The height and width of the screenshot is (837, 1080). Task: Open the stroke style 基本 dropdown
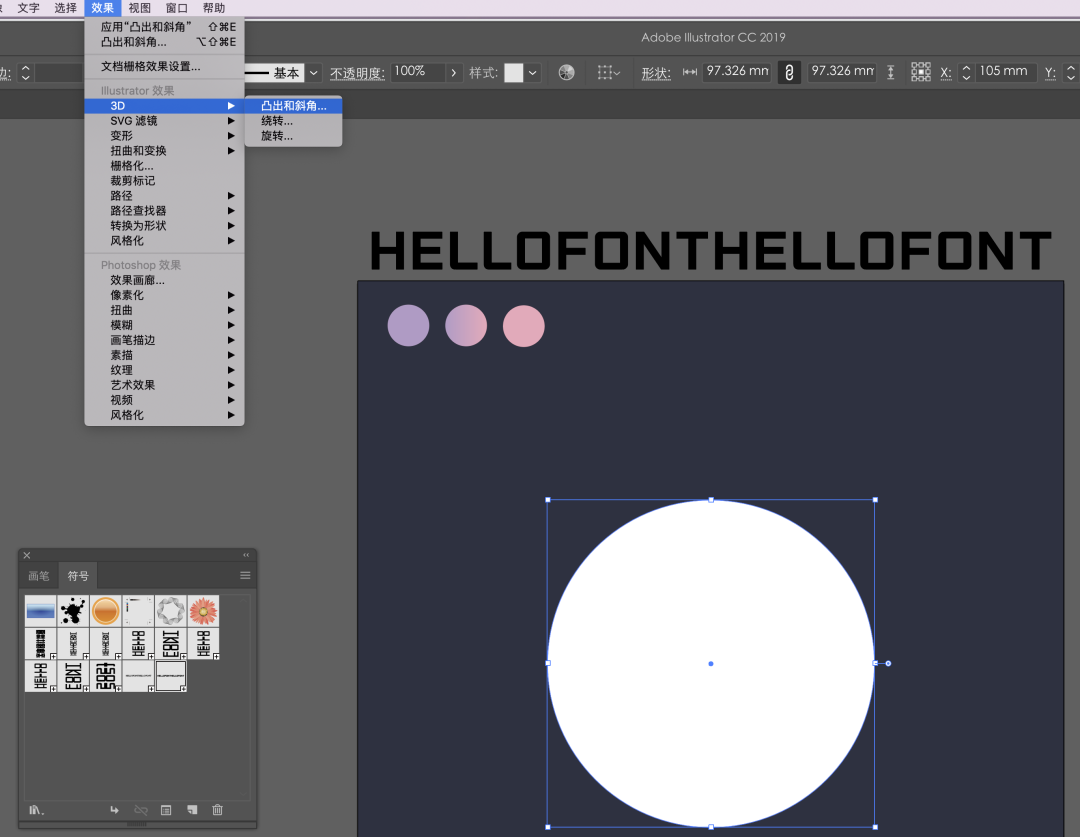[314, 73]
